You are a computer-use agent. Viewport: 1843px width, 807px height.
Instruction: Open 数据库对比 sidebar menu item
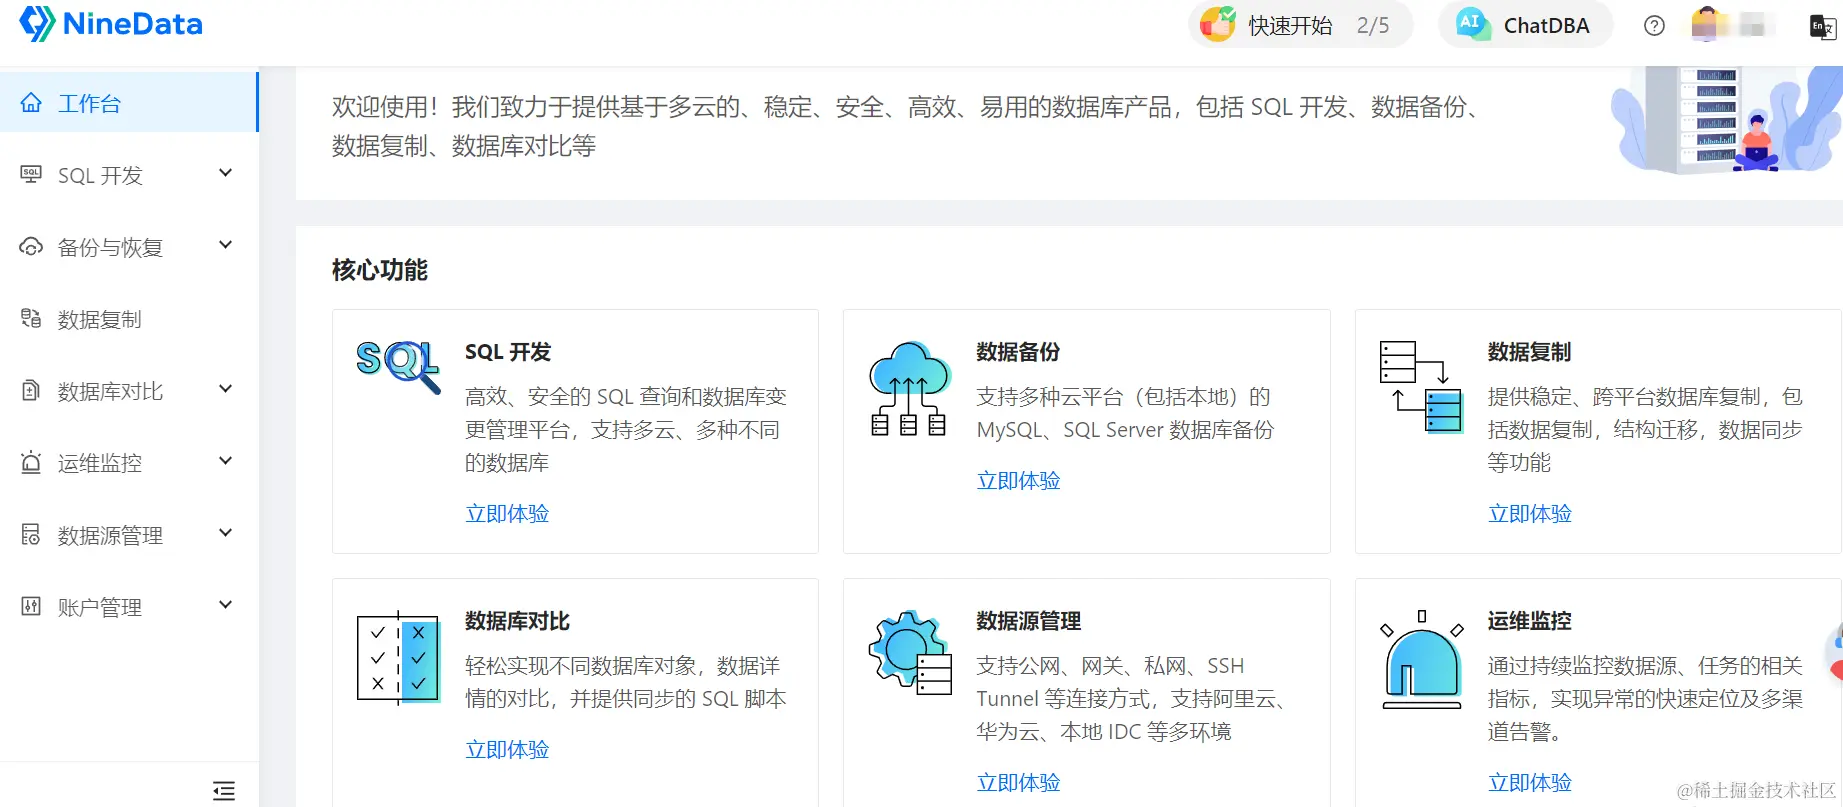[129, 391]
